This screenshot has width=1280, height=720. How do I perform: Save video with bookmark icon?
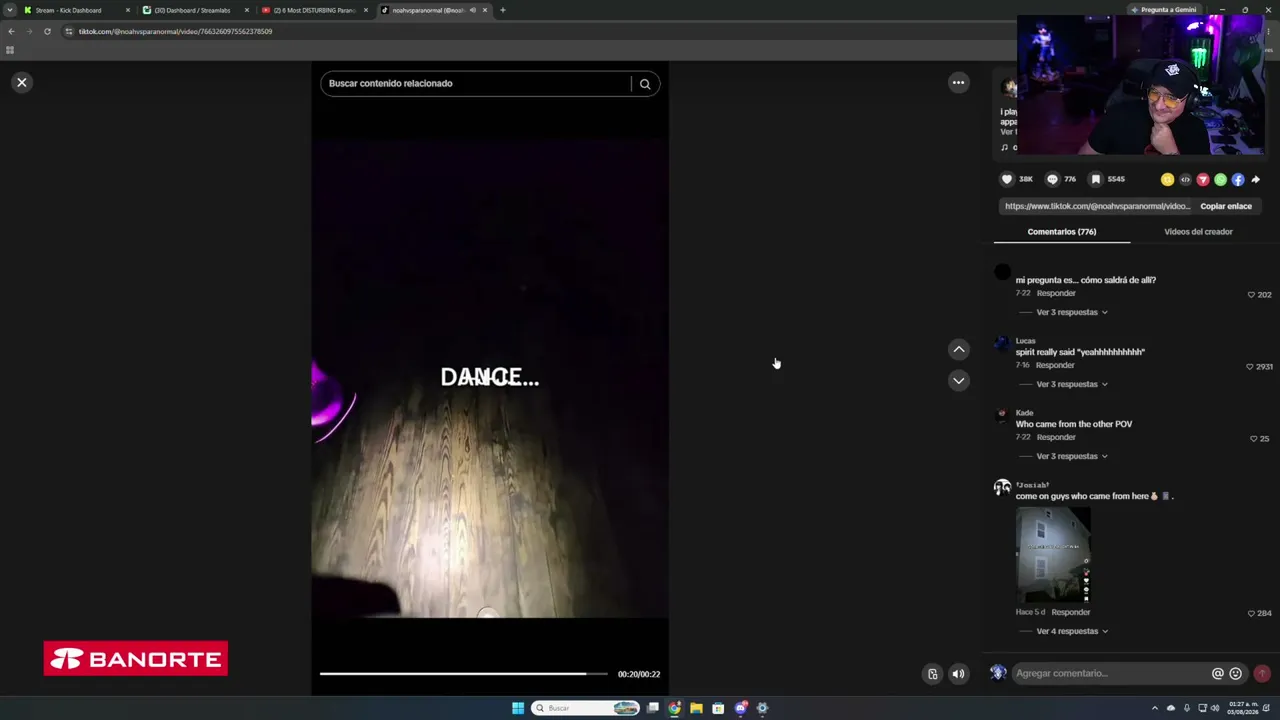pos(1096,179)
